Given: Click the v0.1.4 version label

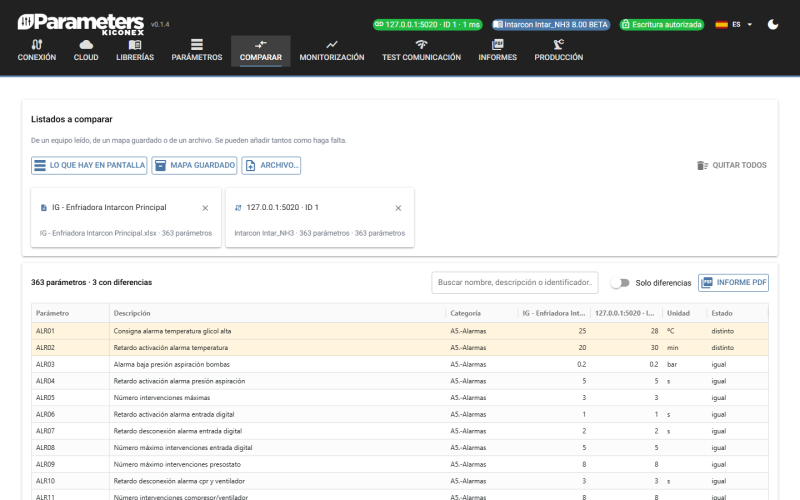Looking at the screenshot, I should pos(160,24).
